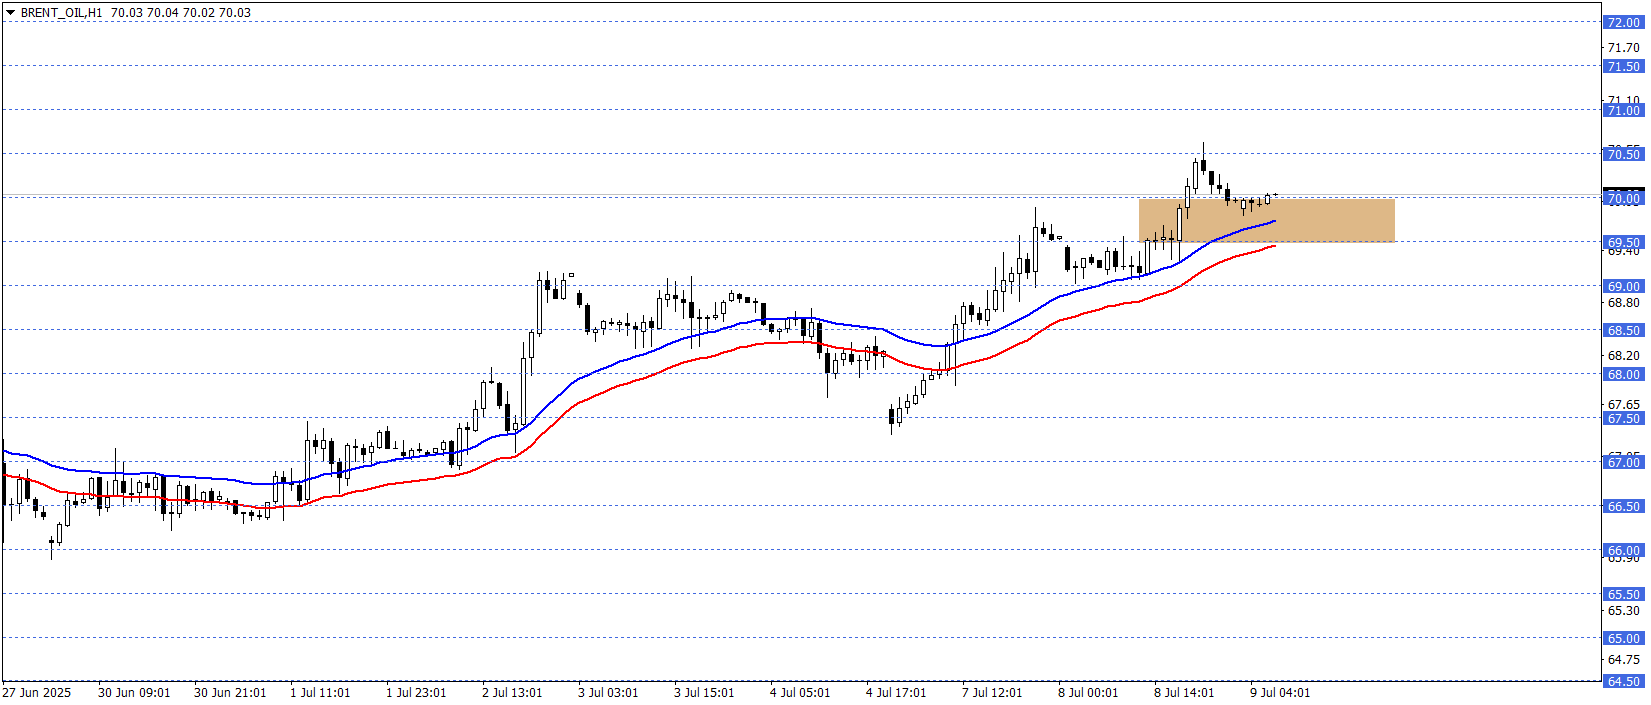Viewport: 1651px width, 705px height.
Task: Select the orange shaded rectangle zone on chart
Action: 1266,220
